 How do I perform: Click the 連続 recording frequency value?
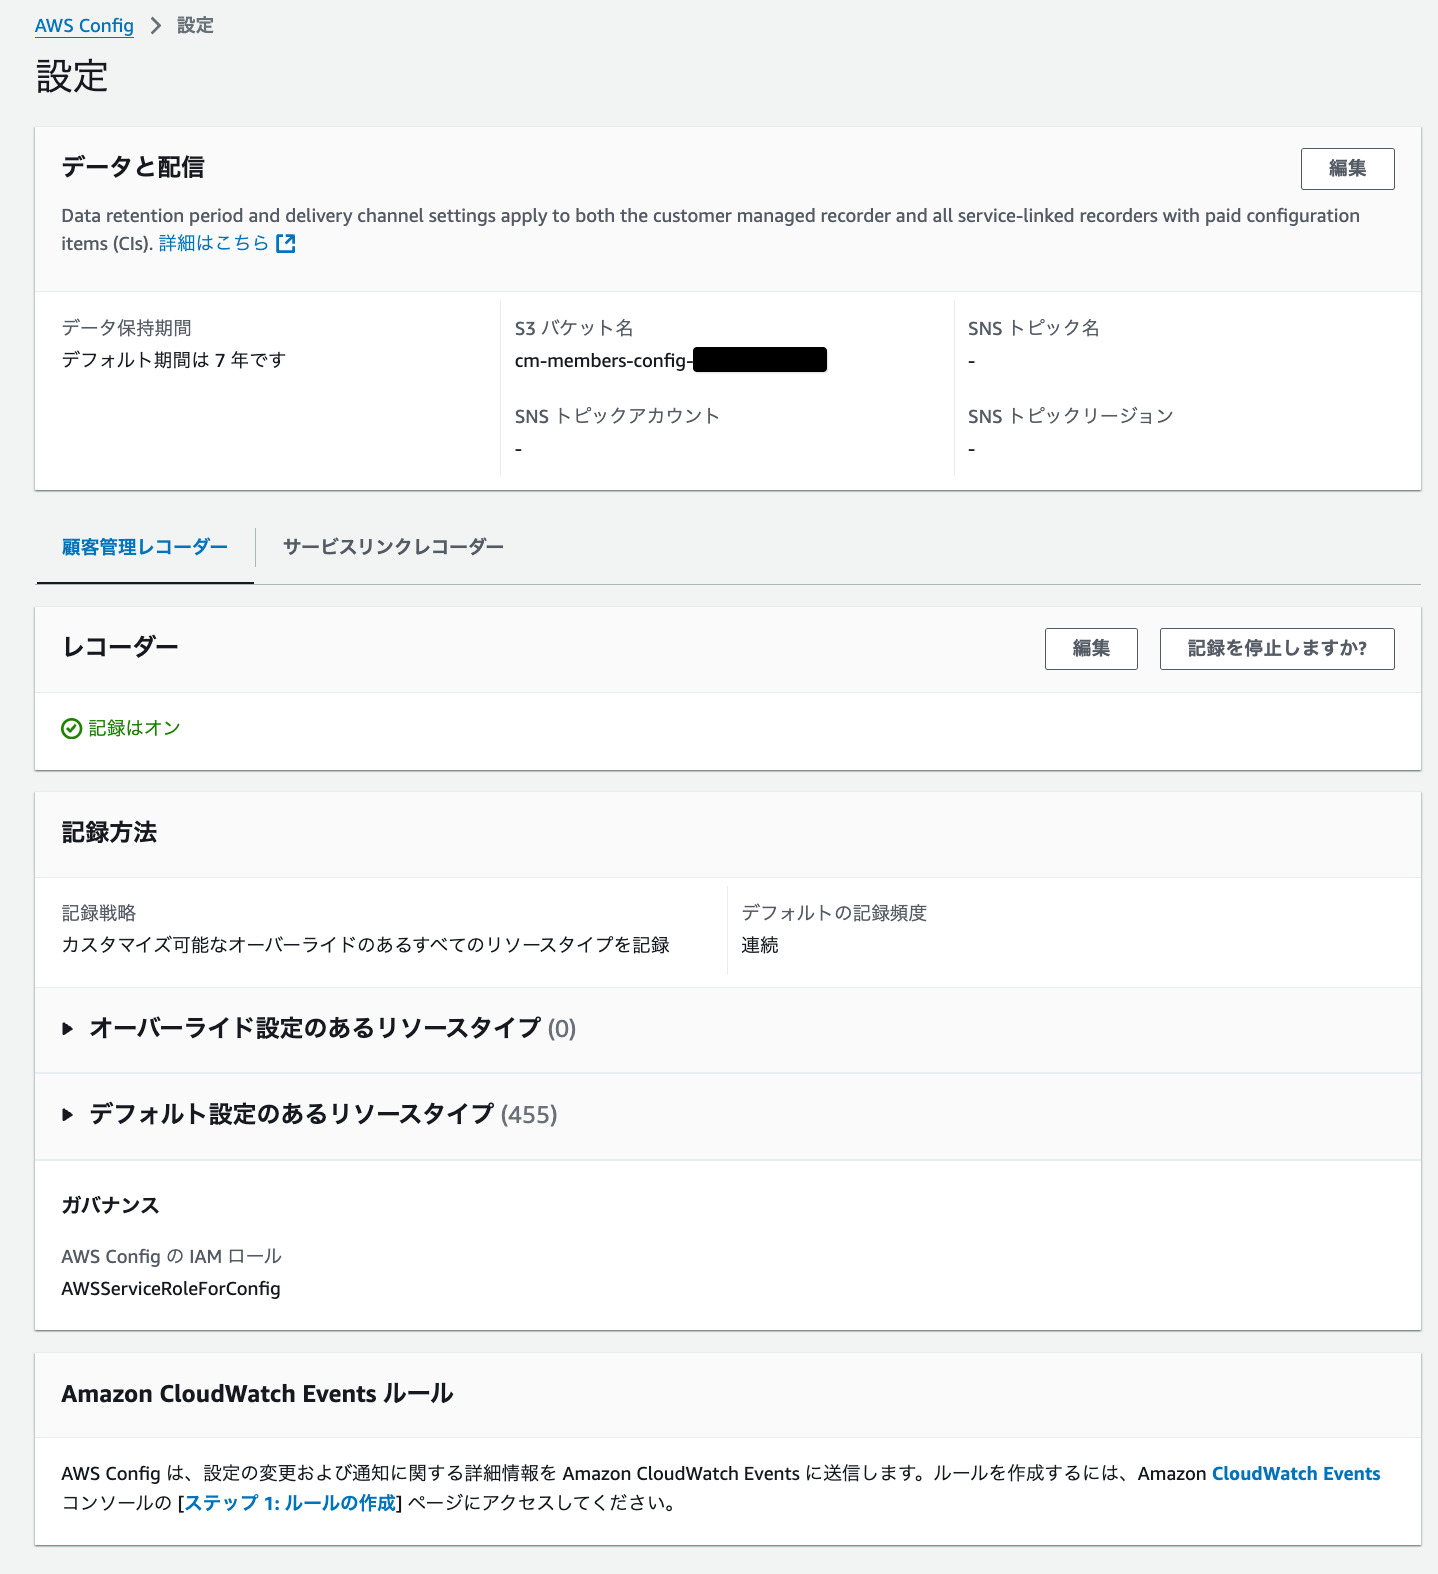pyautogui.click(x=760, y=945)
